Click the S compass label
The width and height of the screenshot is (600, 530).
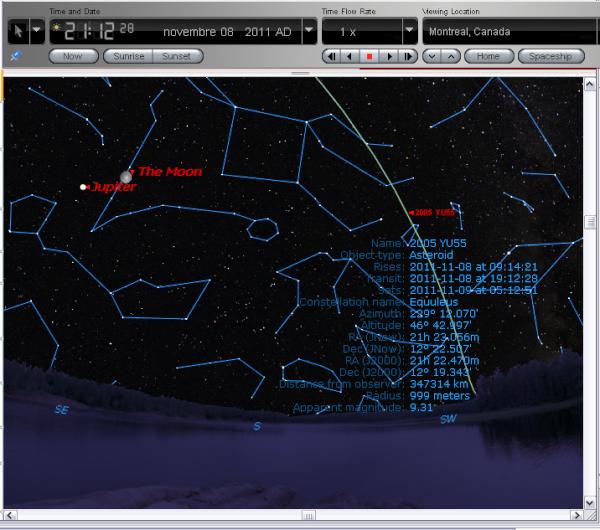click(x=257, y=426)
